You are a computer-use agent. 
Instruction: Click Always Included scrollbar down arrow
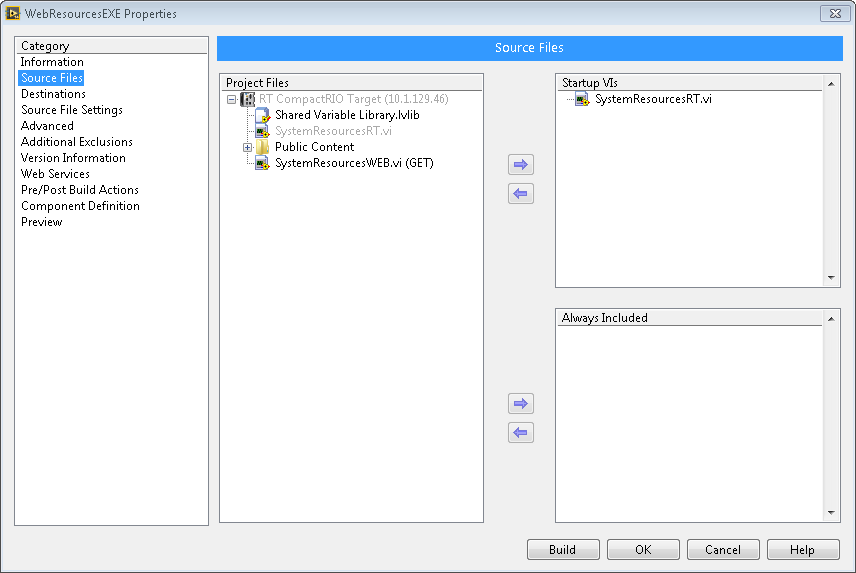tap(831, 512)
